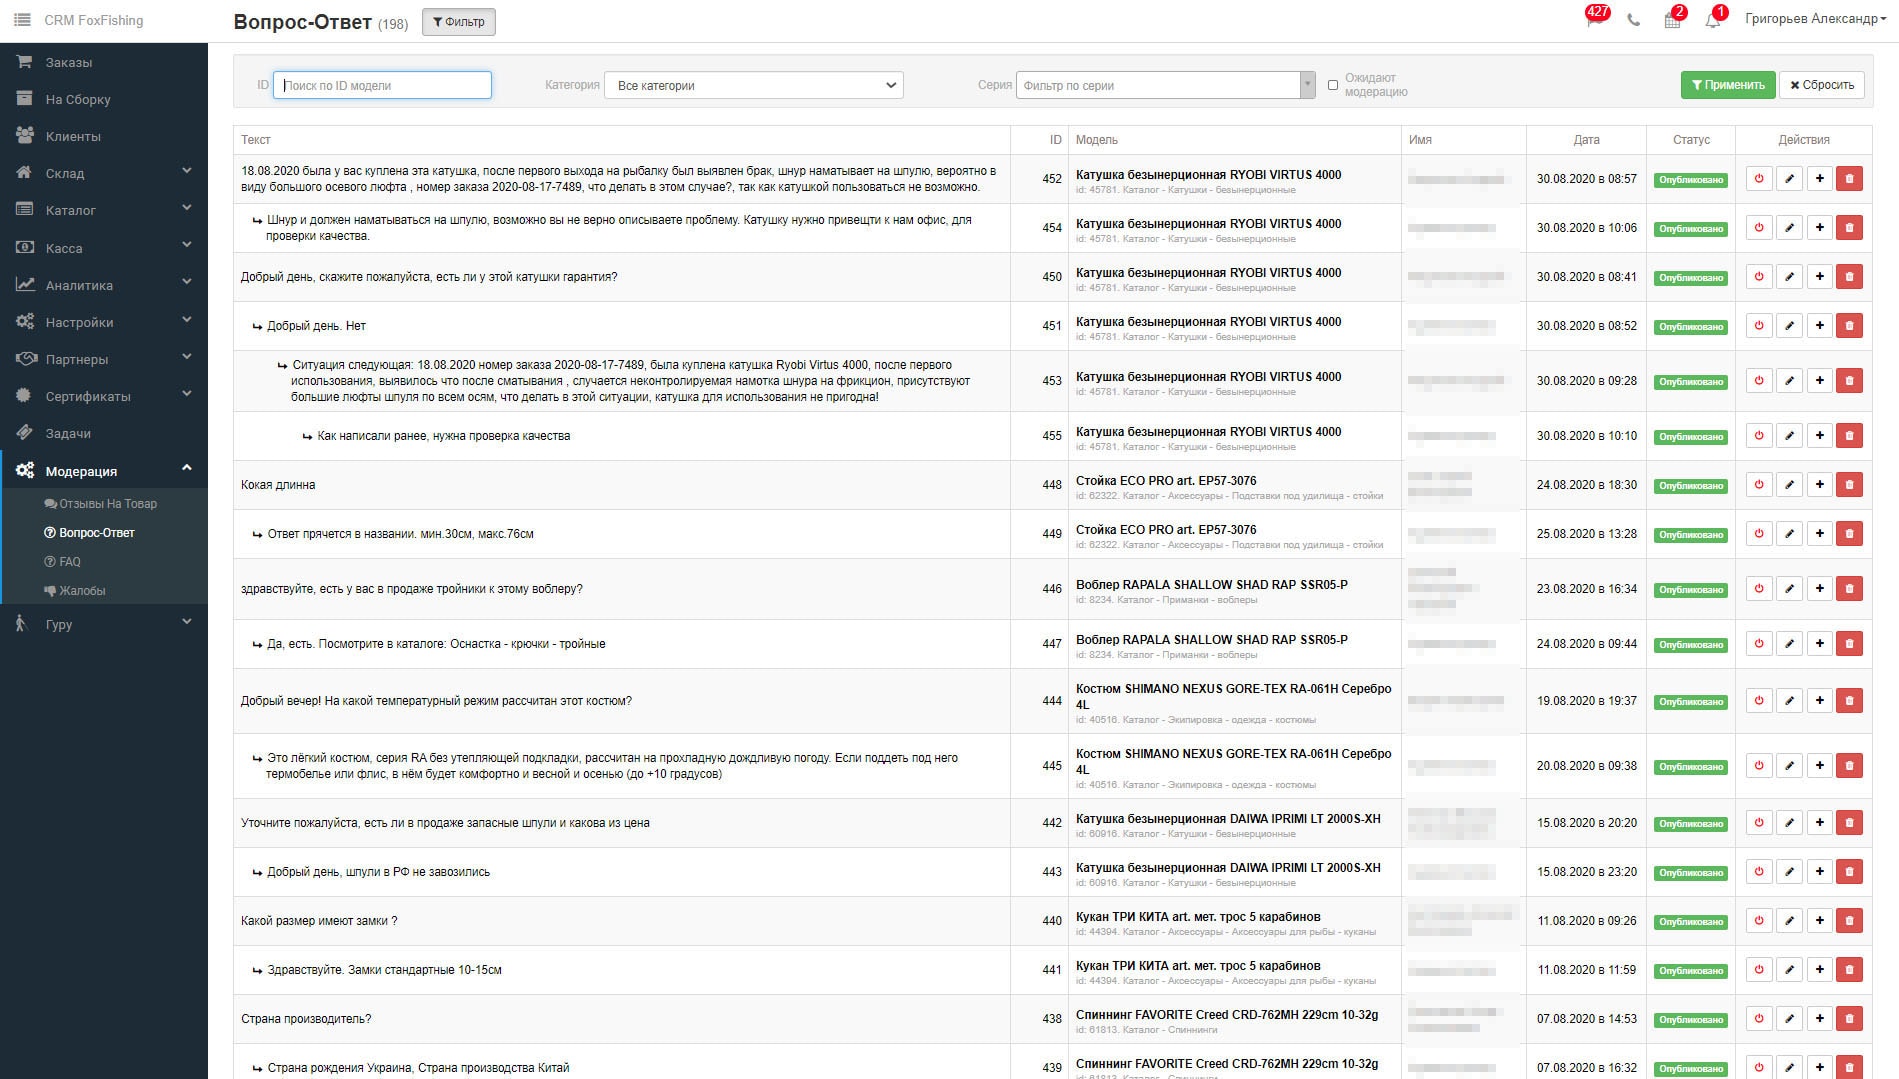Edit entry ID 452 with pencil icon
The width and height of the screenshot is (1899, 1079).
tap(1789, 179)
